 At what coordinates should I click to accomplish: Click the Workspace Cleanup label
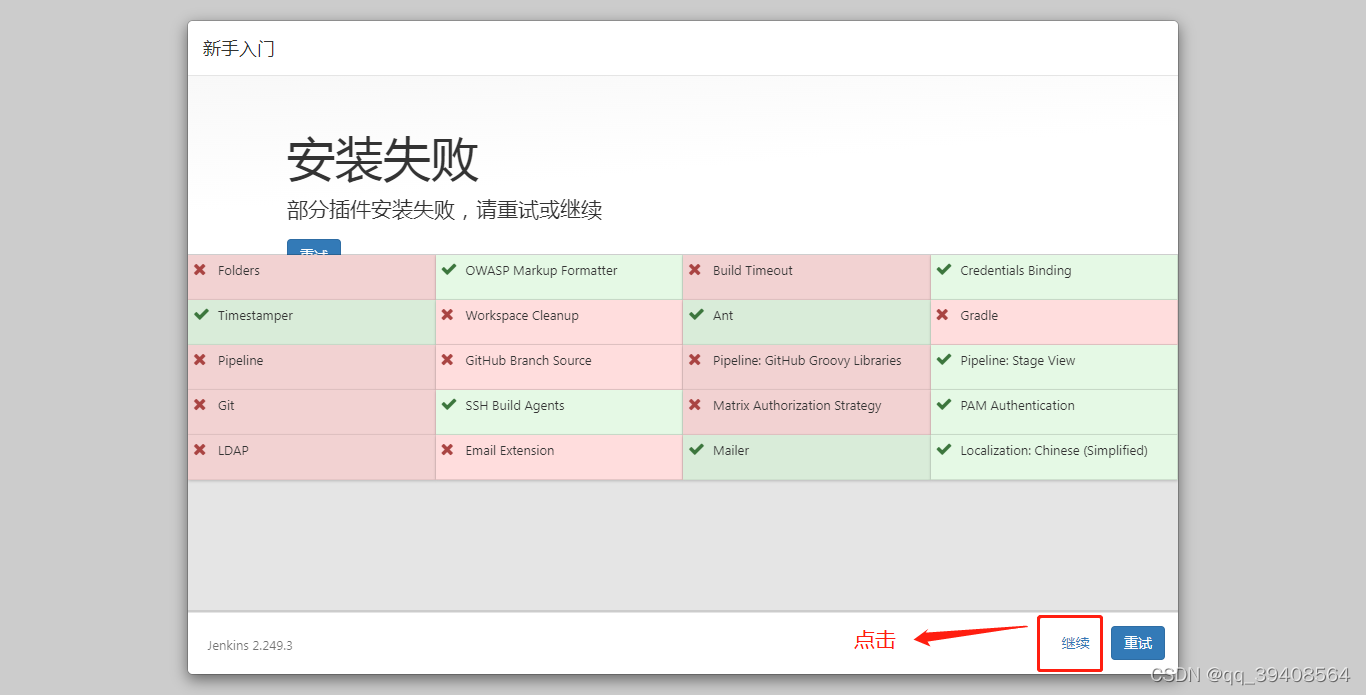pyautogui.click(x=522, y=316)
